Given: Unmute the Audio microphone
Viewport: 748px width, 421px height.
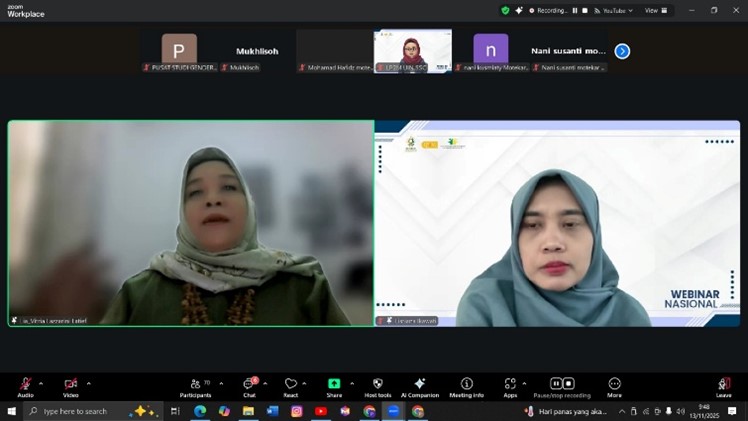Looking at the screenshot, I should 25,385.
